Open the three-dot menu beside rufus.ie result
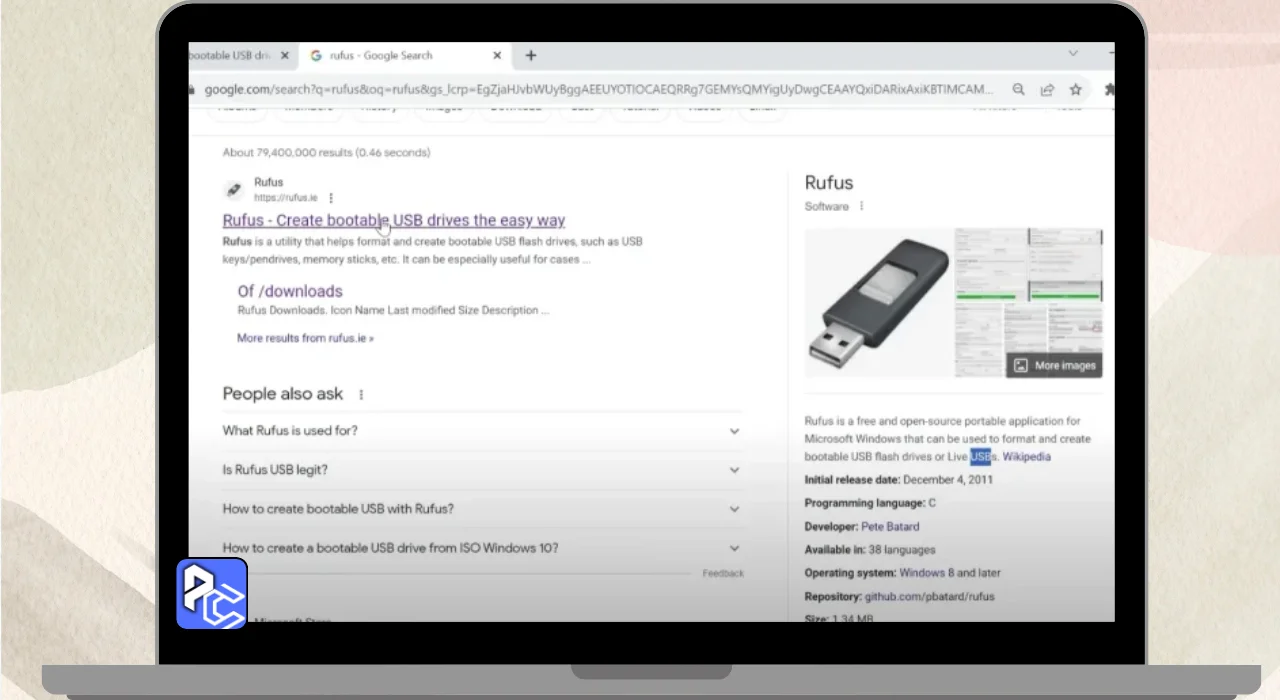 click(x=331, y=198)
